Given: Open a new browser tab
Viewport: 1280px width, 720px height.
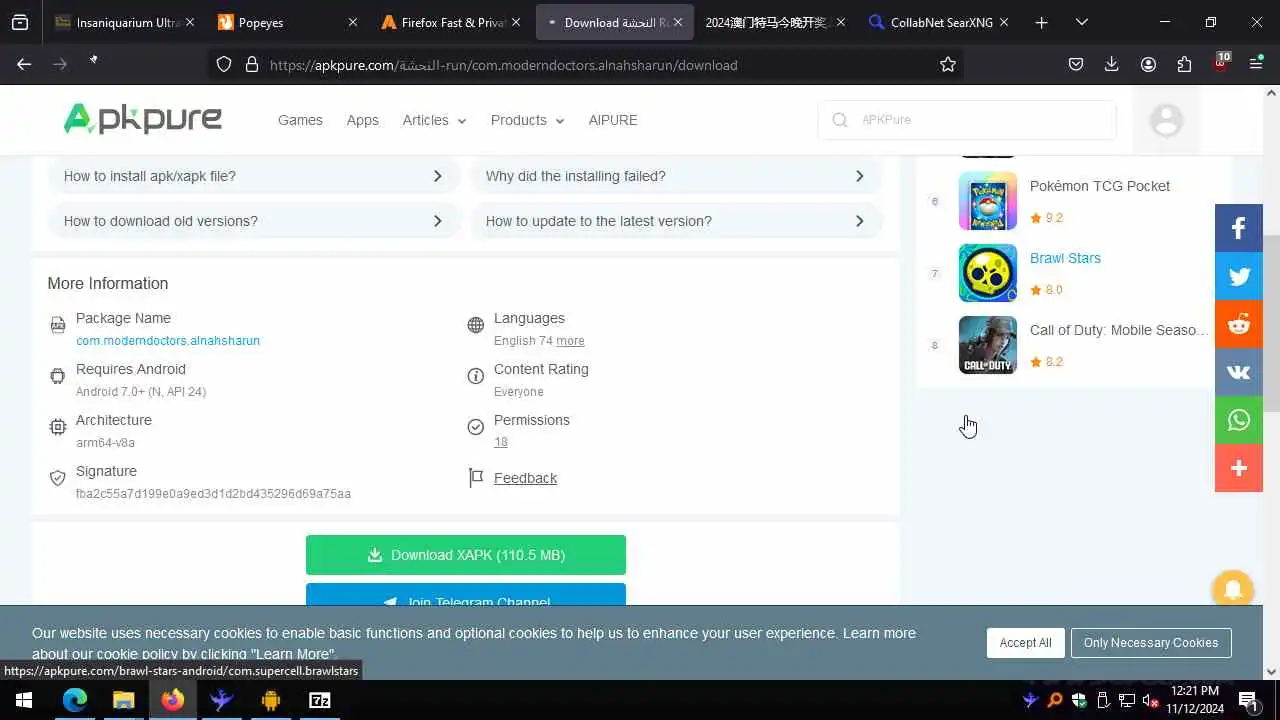Looking at the screenshot, I should [x=1041, y=22].
